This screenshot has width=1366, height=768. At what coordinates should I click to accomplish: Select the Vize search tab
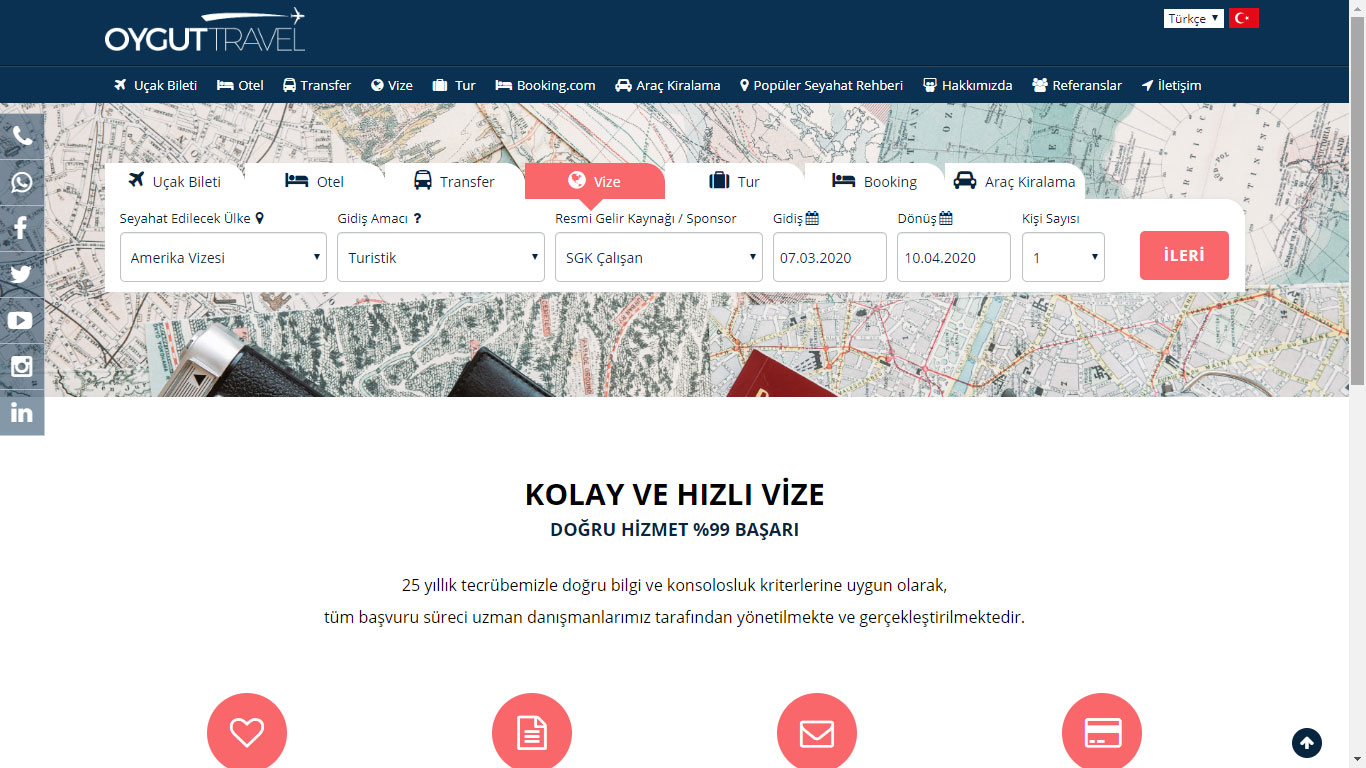[x=595, y=181]
